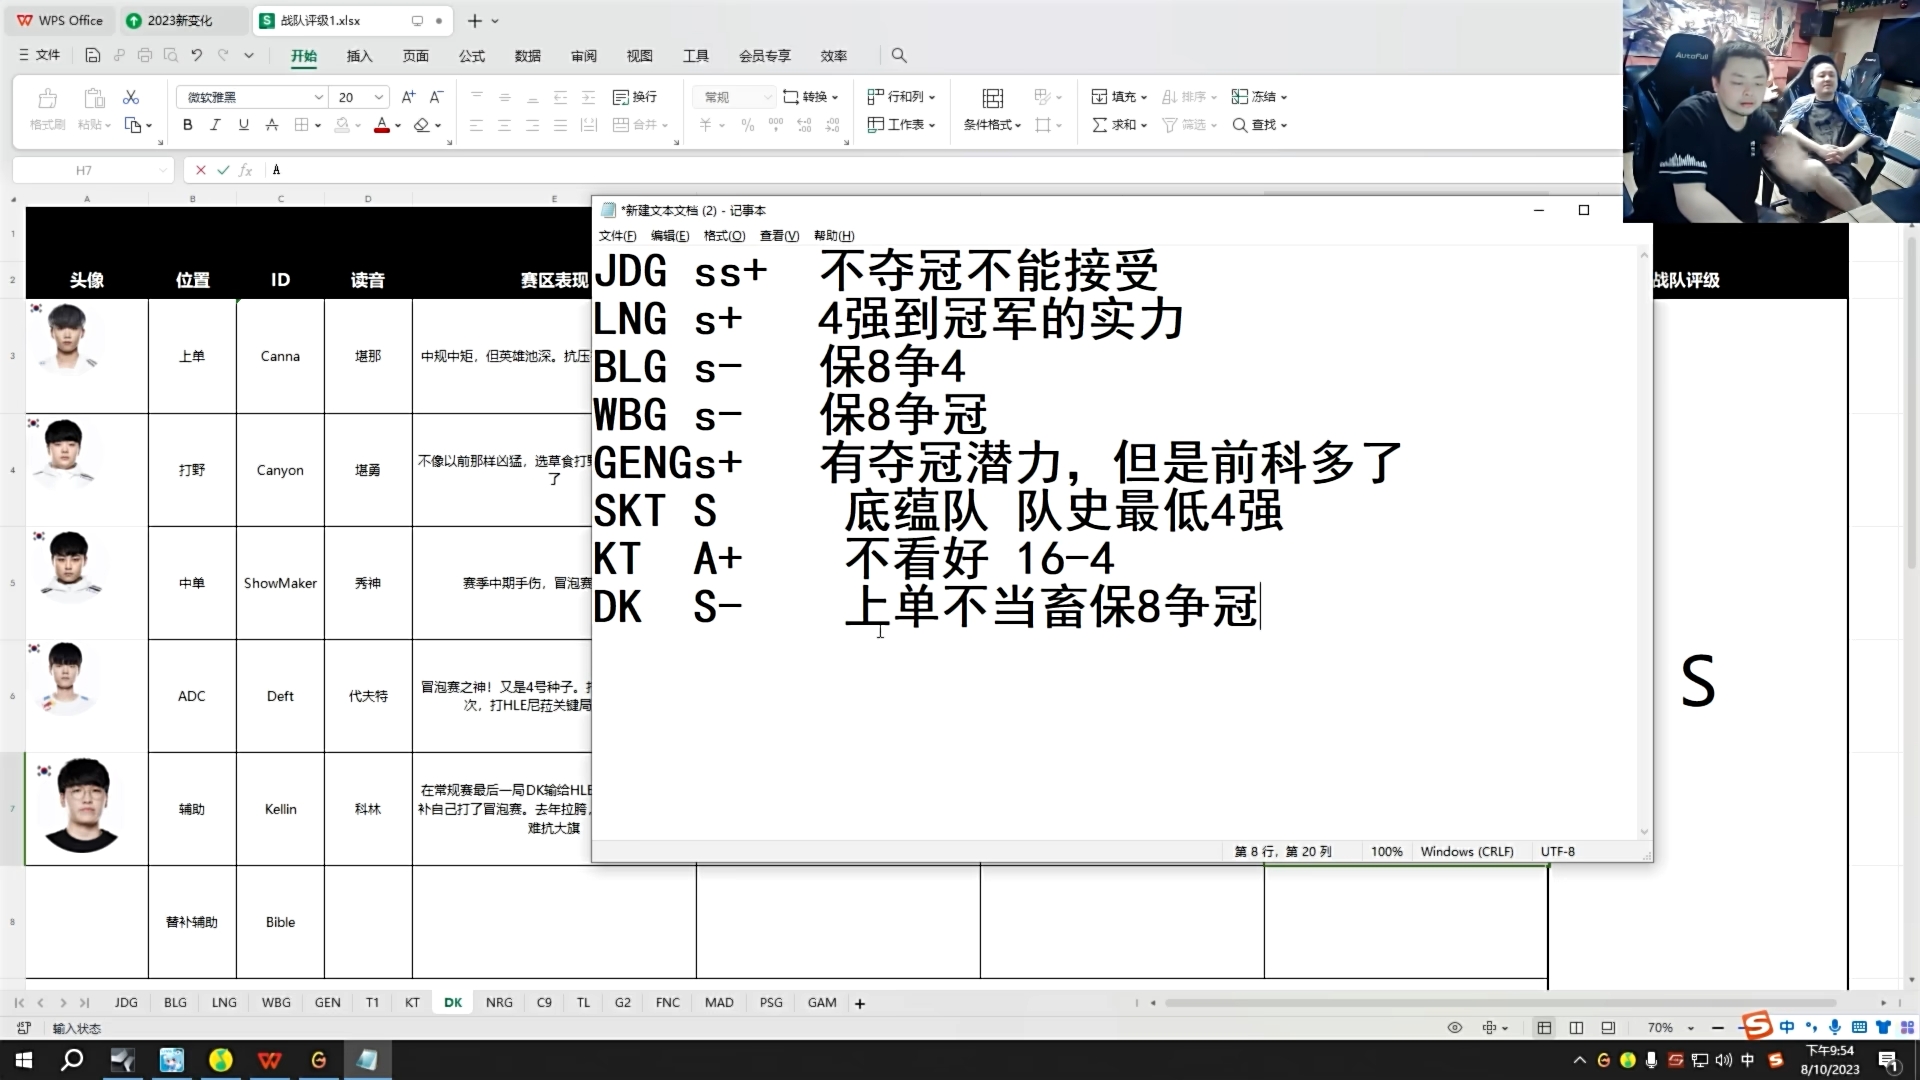This screenshot has height=1080, width=1920.
Task: Open the 文件 file menu in WPS
Action: pos(40,55)
